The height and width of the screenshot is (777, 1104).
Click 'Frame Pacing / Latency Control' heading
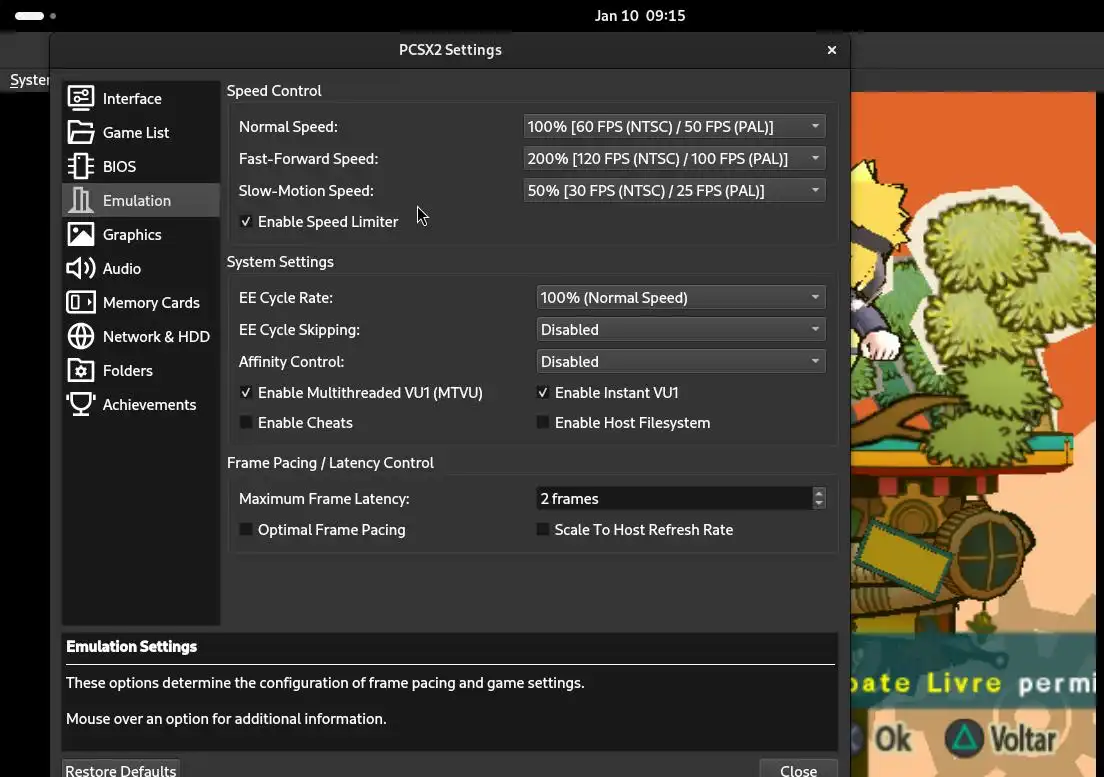[x=330, y=463]
